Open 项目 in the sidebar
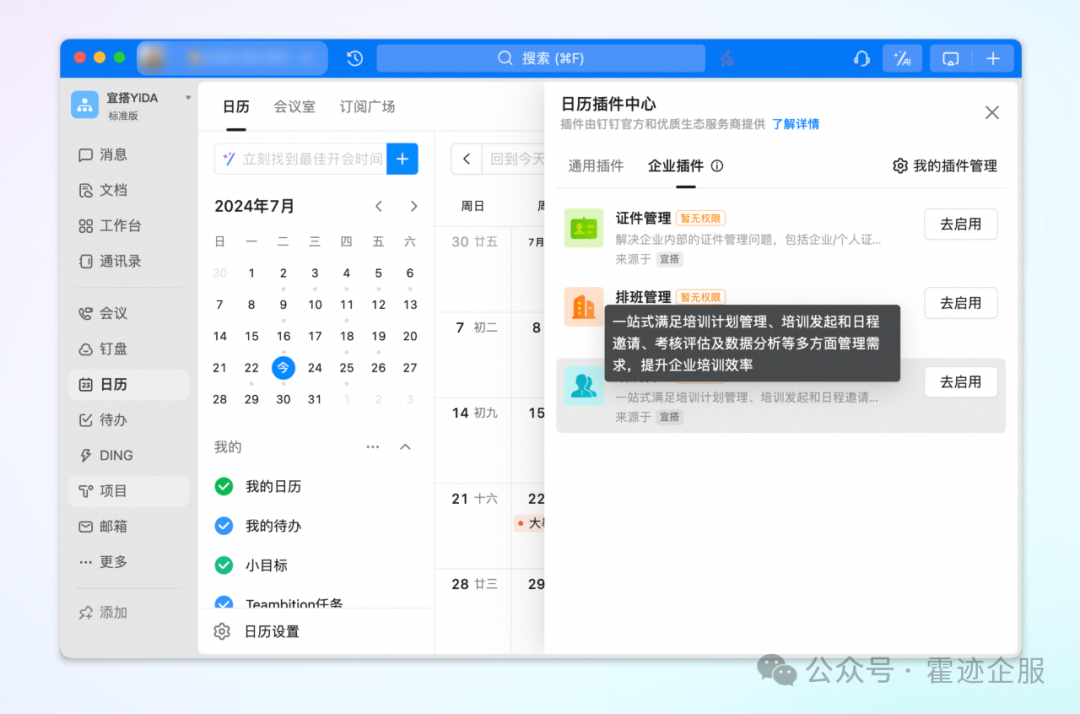The image size is (1080, 714). [128, 491]
